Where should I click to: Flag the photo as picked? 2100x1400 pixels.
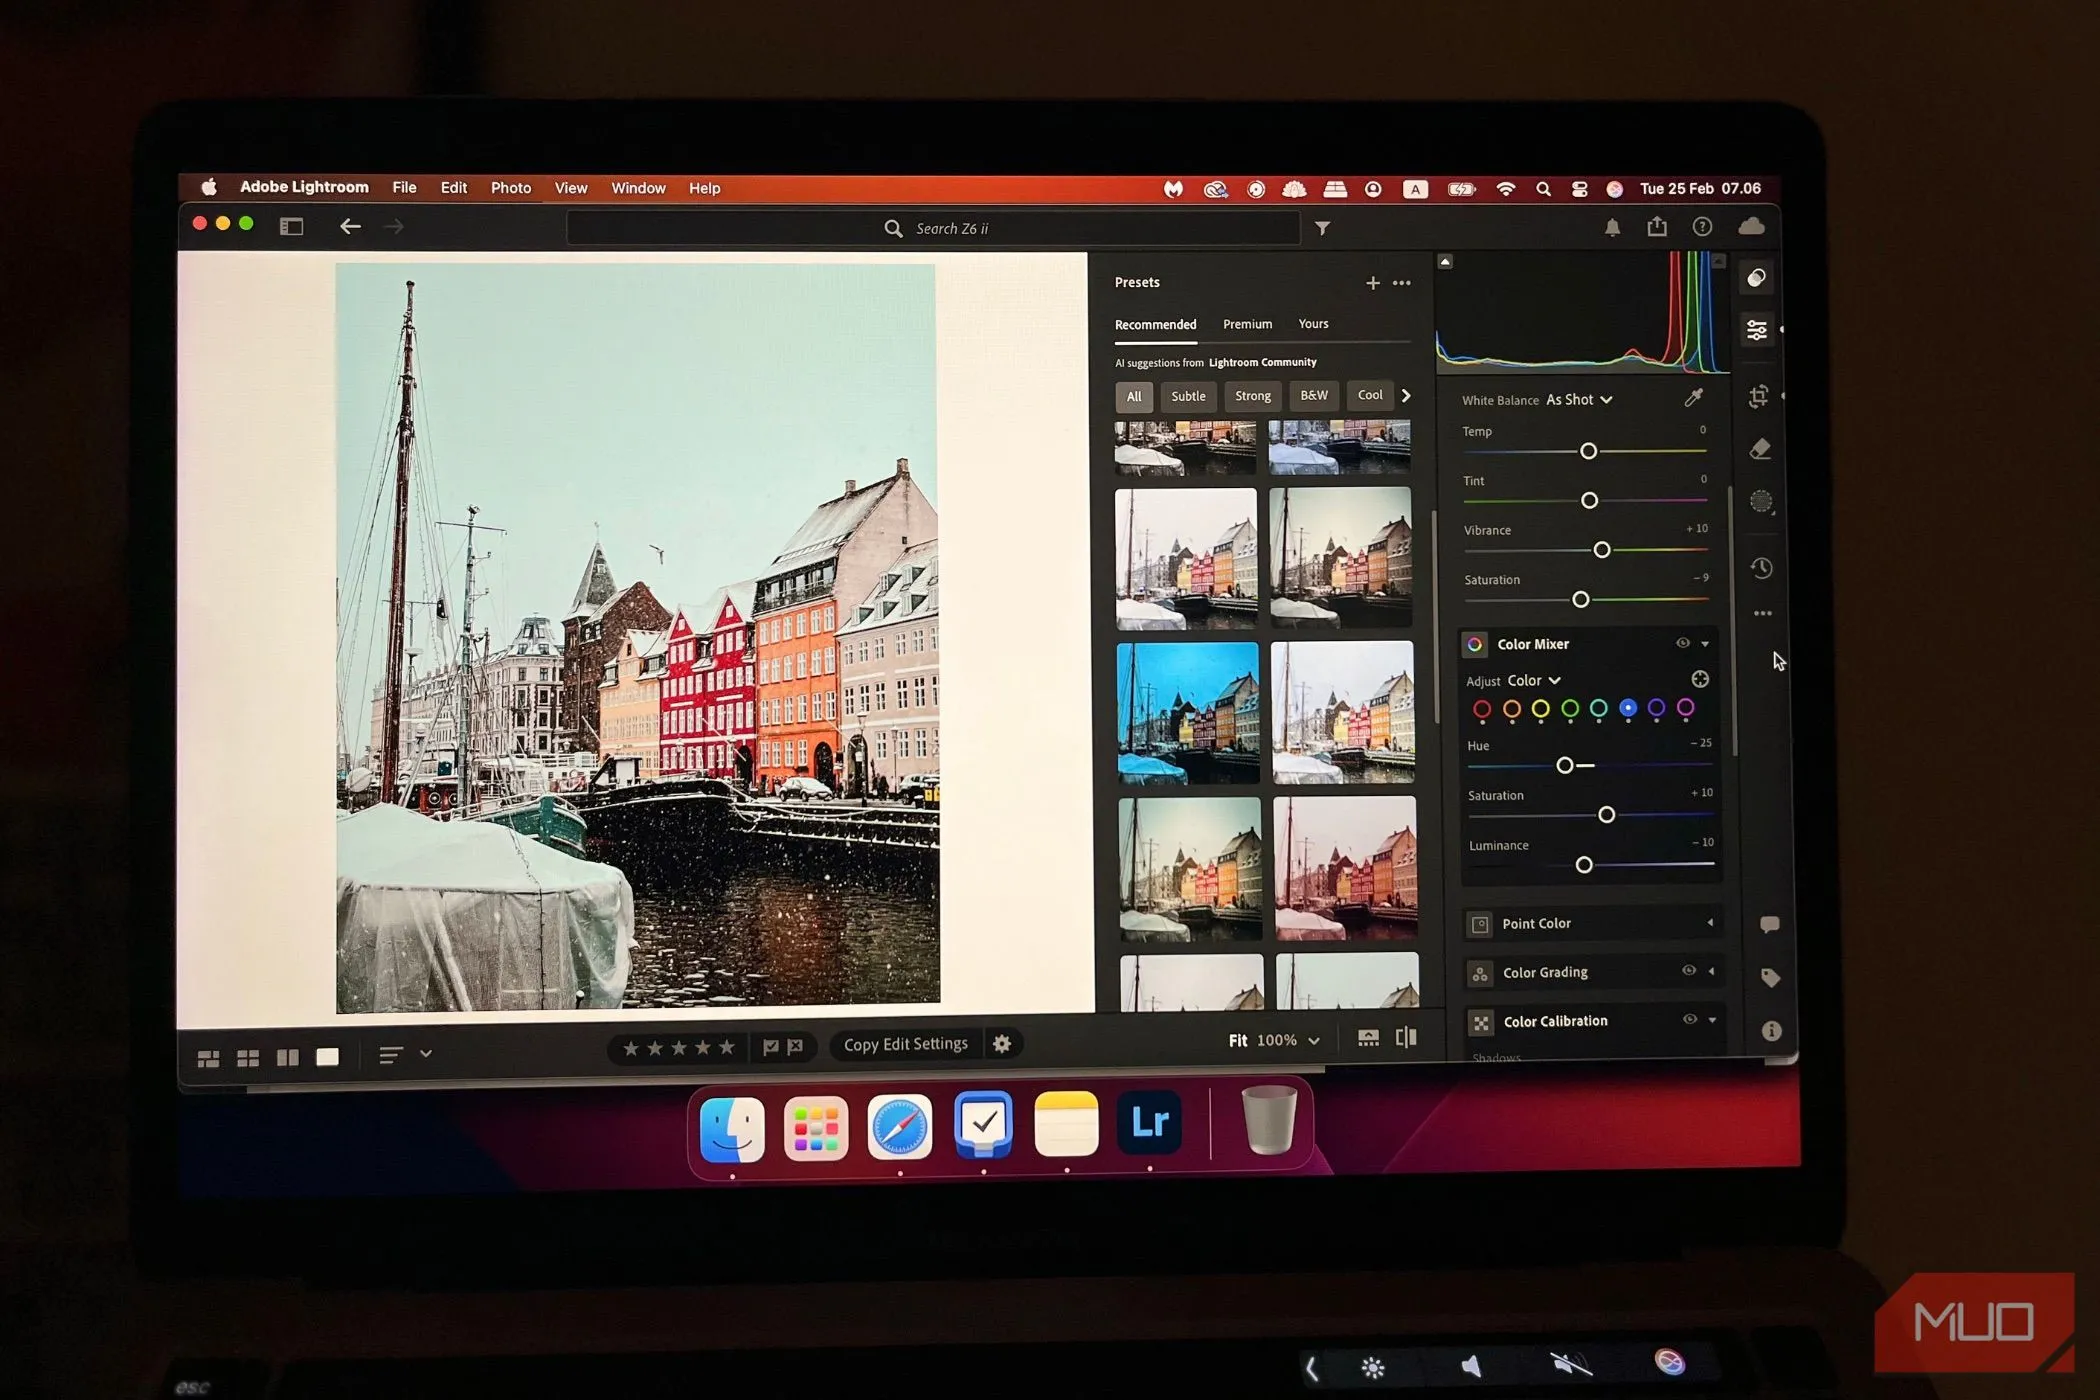771,1047
